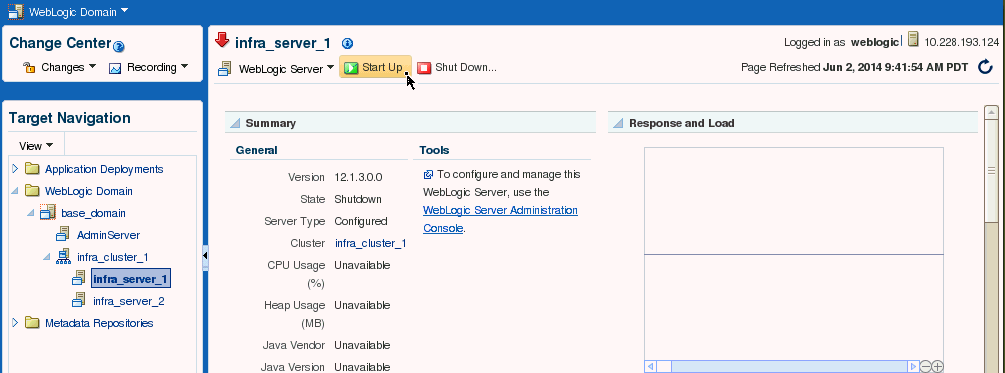Click the infra_server_1 tree server icon
1005x373 pixels.
(x=79, y=278)
